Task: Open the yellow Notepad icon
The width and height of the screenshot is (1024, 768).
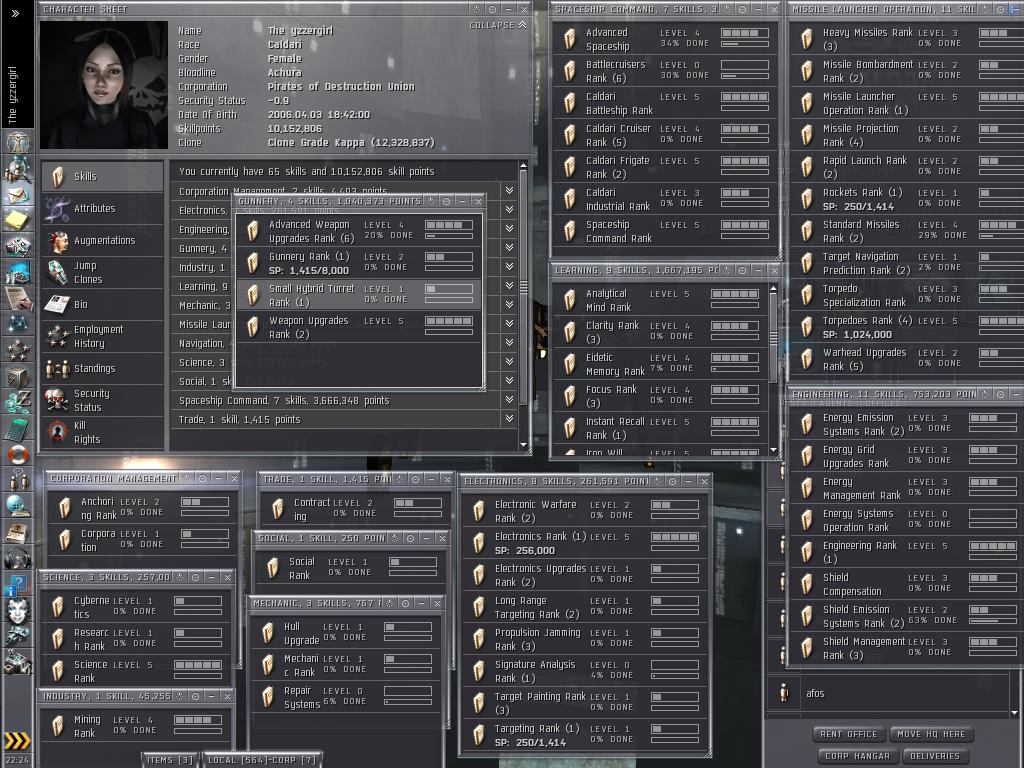Action: [18, 220]
